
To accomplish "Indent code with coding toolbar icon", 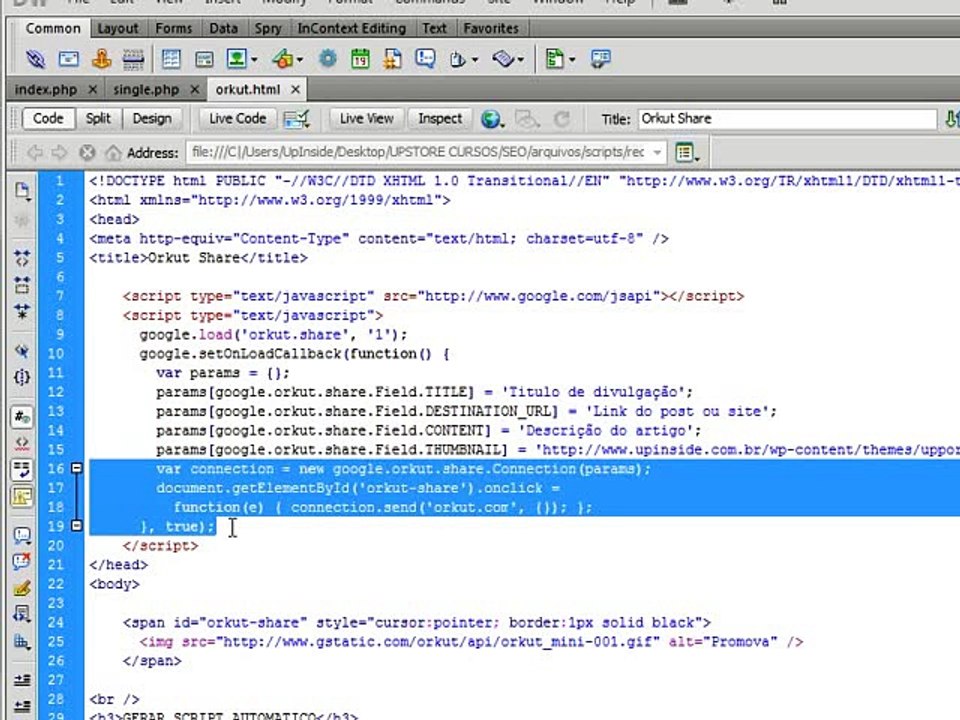I will (22, 680).
